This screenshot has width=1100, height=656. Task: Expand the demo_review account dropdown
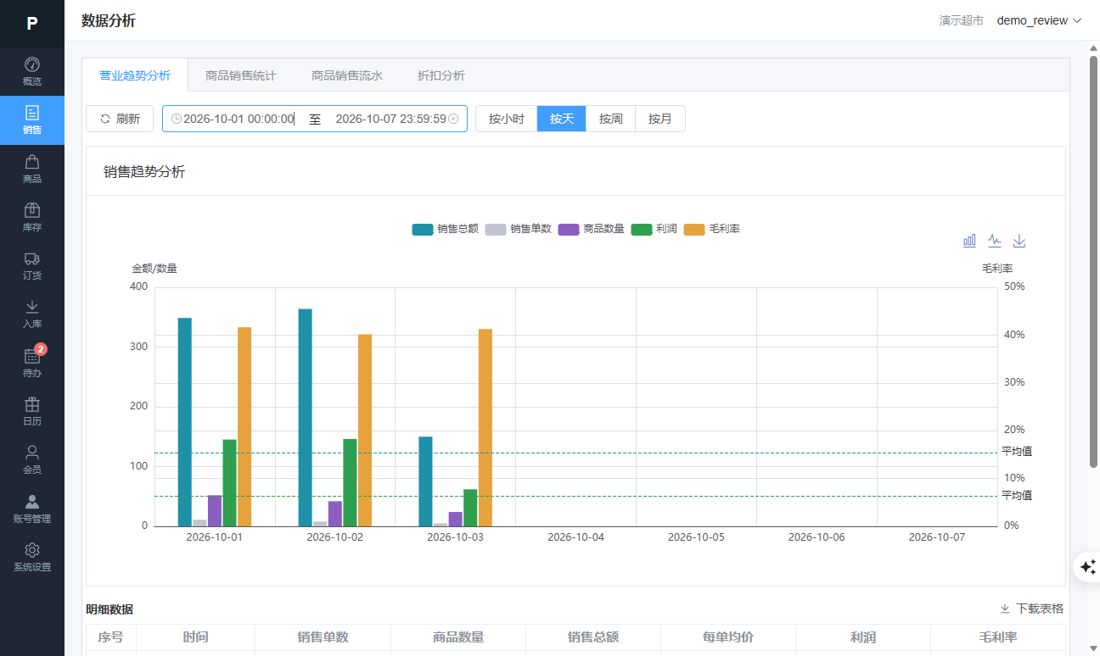(1039, 20)
